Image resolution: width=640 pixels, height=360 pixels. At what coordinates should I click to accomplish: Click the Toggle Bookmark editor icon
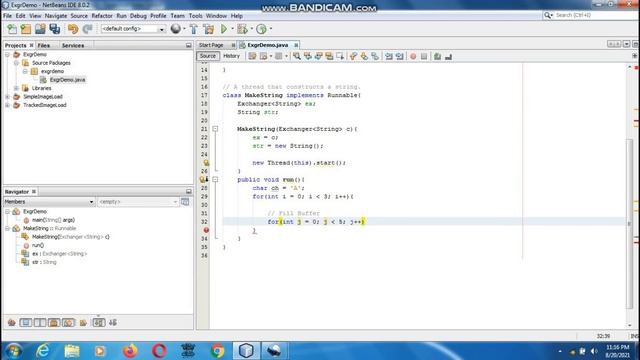pos(375,56)
